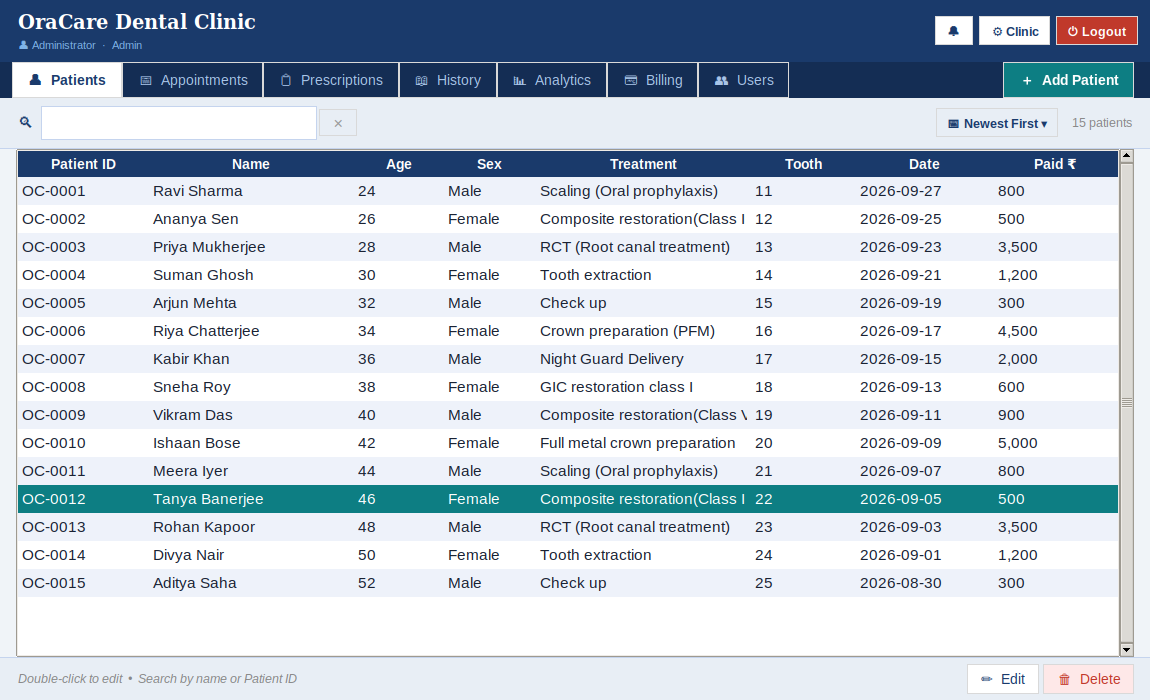Select patient row OC-0001
The height and width of the screenshot is (700, 1150).
568,191
